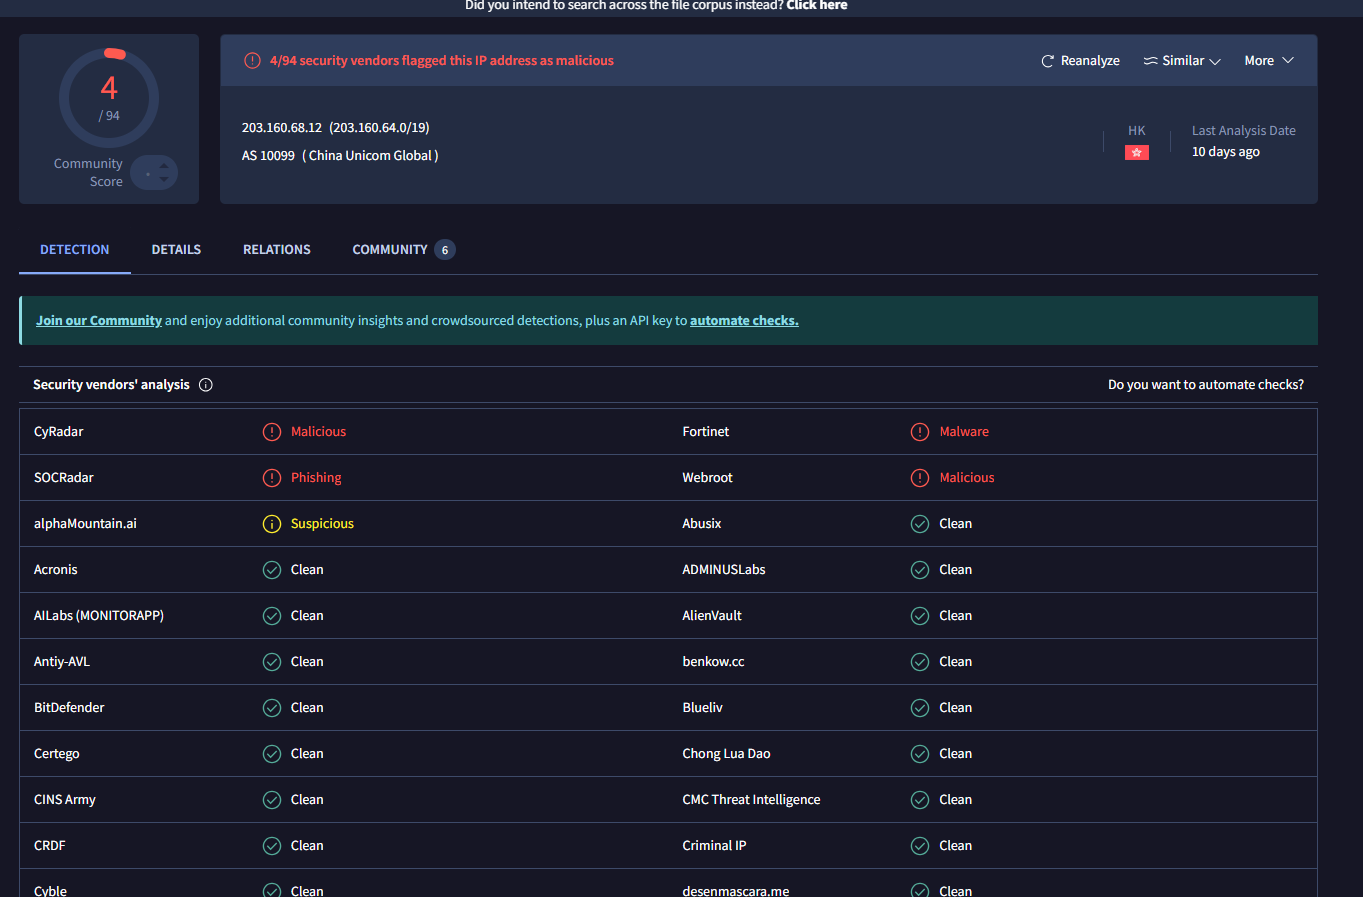Click Criminal IP clean checkmark icon
The image size is (1363, 897).
pyautogui.click(x=920, y=846)
